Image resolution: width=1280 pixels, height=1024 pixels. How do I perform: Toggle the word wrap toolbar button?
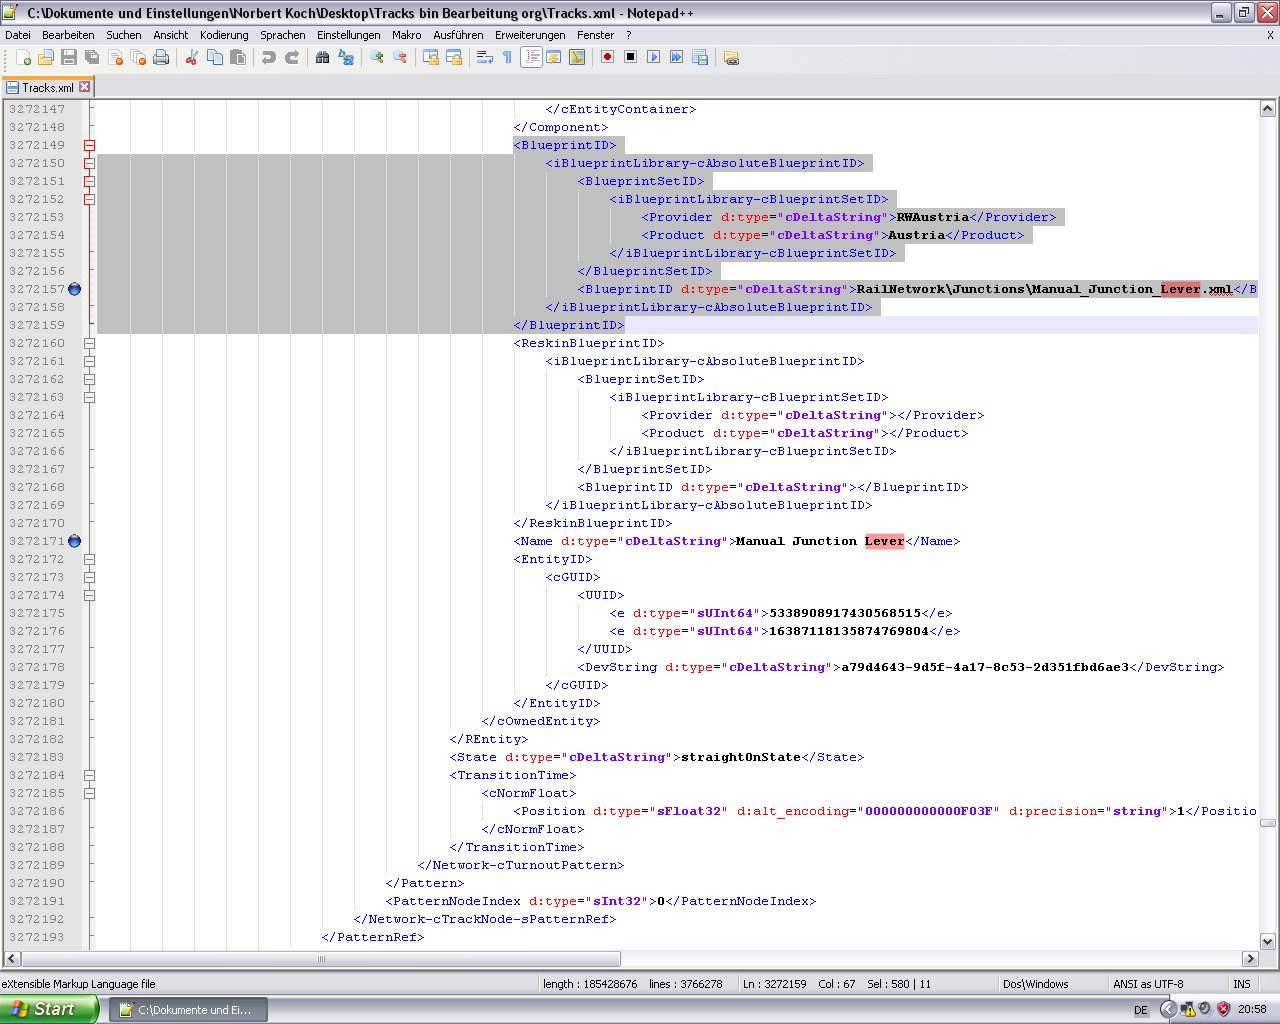click(x=485, y=58)
